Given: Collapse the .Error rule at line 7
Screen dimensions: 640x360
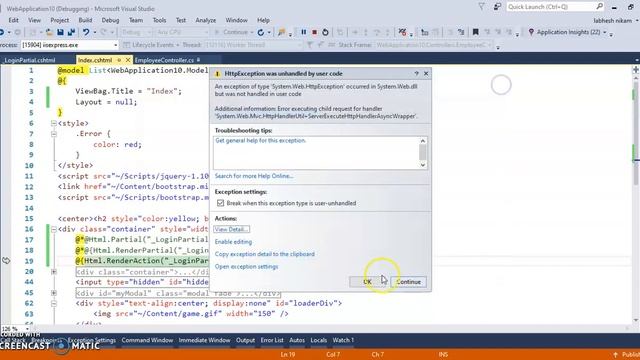Looking at the screenshot, I should click(53, 133).
